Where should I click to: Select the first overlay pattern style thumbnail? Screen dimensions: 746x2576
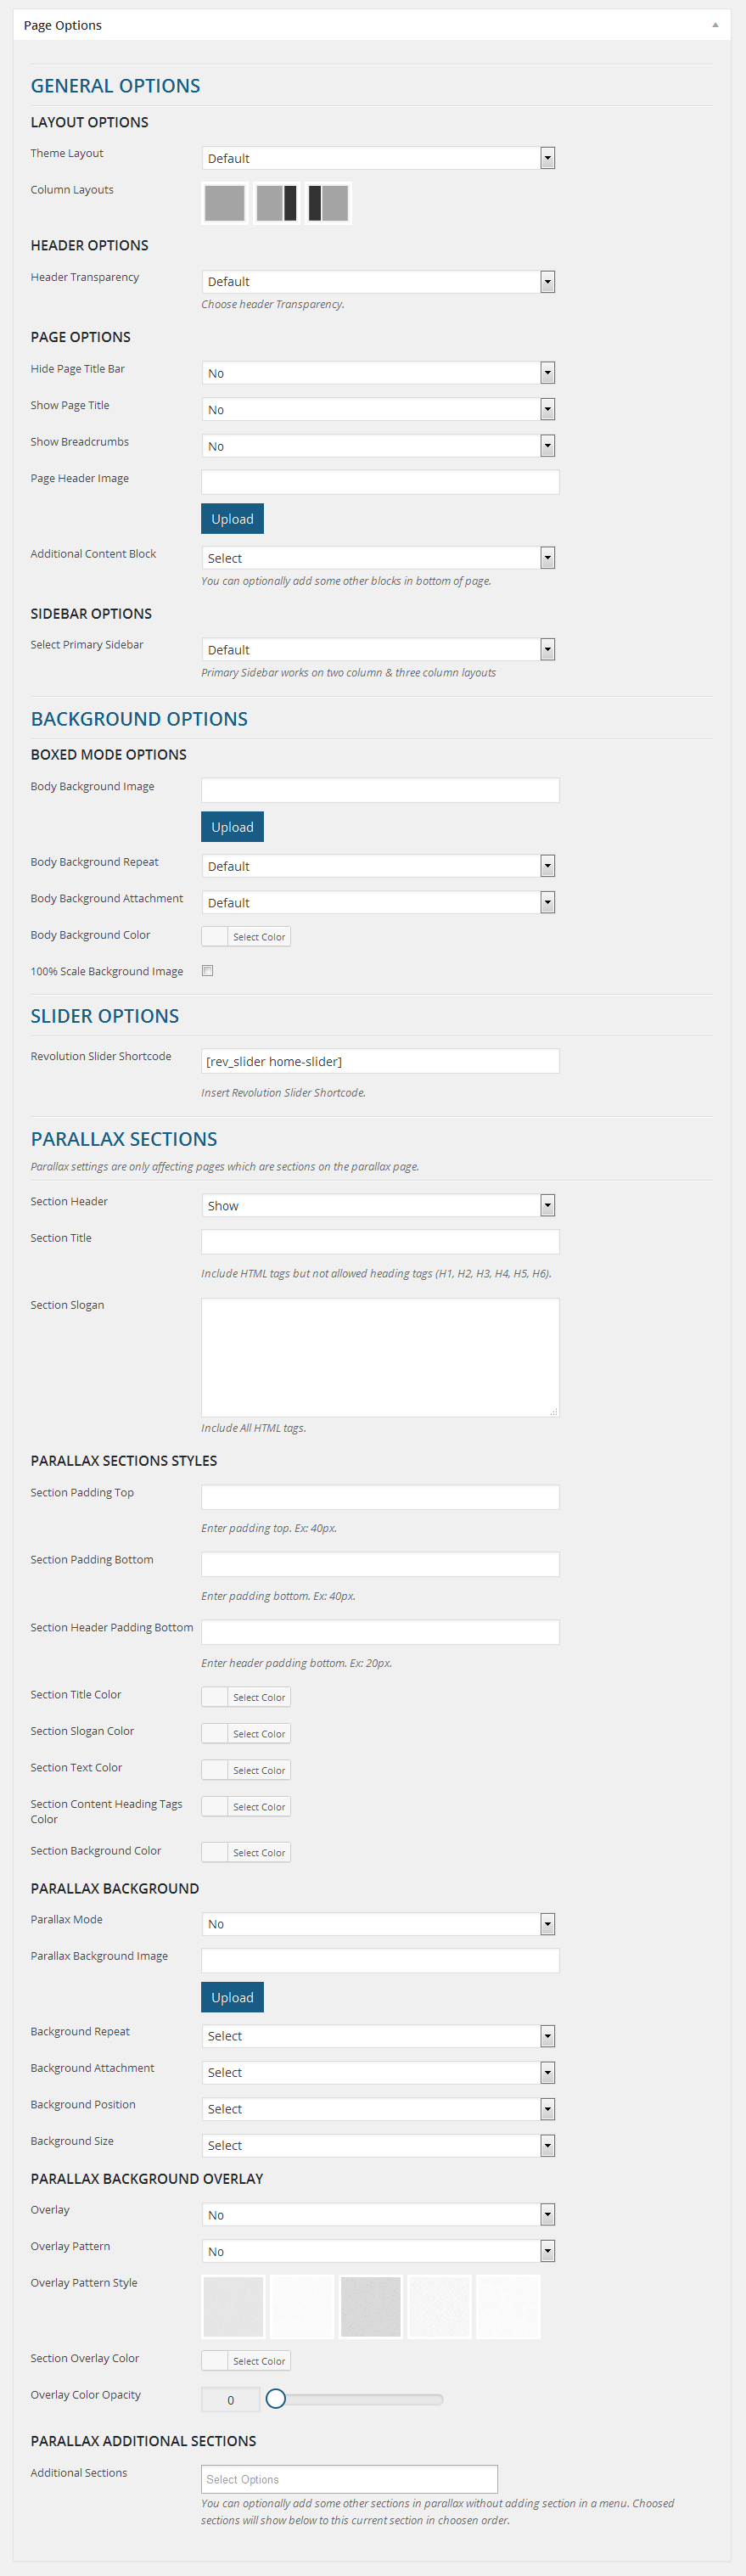click(233, 2306)
